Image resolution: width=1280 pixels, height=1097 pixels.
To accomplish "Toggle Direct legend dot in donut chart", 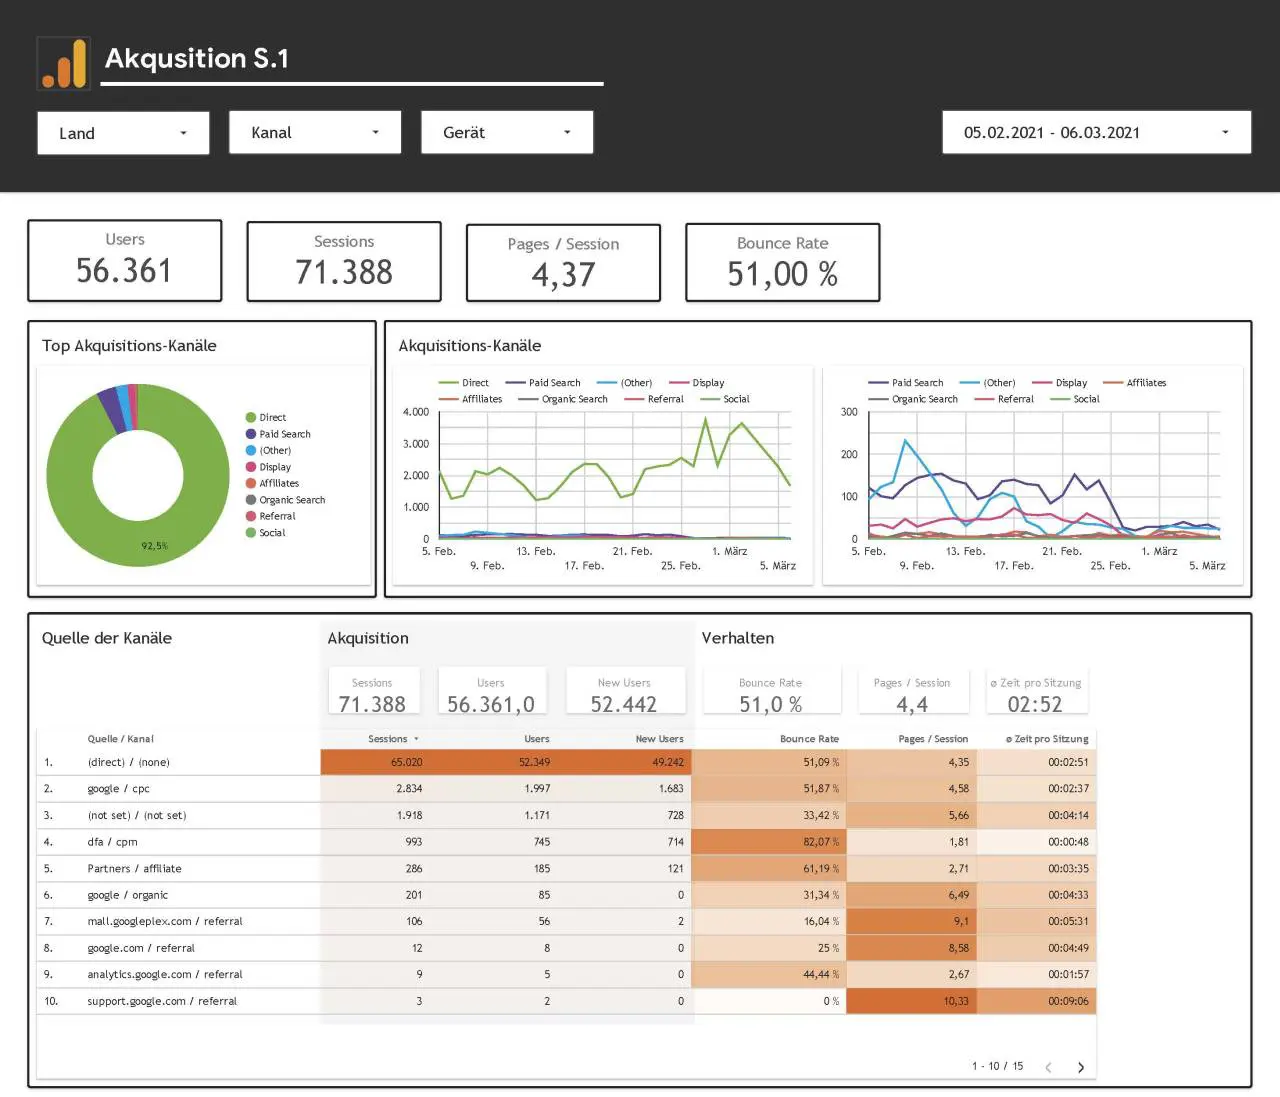I will click(x=251, y=417).
